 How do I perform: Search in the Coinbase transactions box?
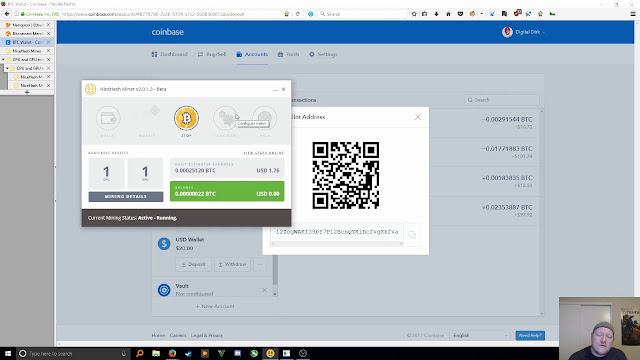(502, 100)
